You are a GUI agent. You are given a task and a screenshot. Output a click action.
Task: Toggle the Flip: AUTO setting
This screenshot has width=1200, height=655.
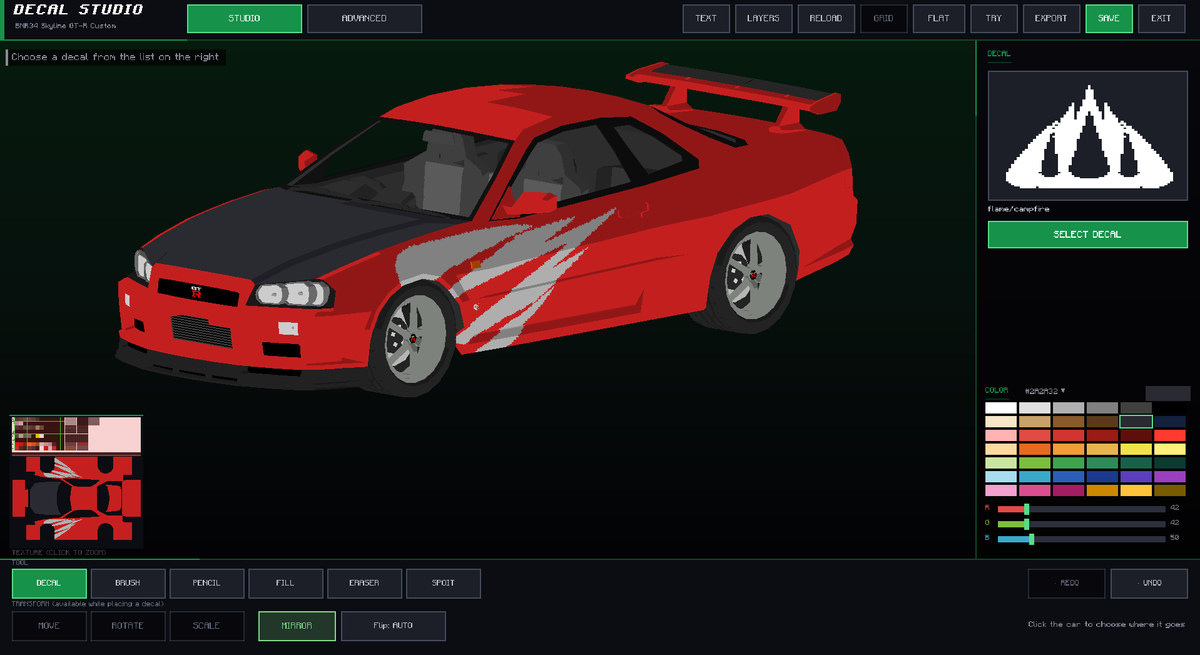(x=393, y=626)
